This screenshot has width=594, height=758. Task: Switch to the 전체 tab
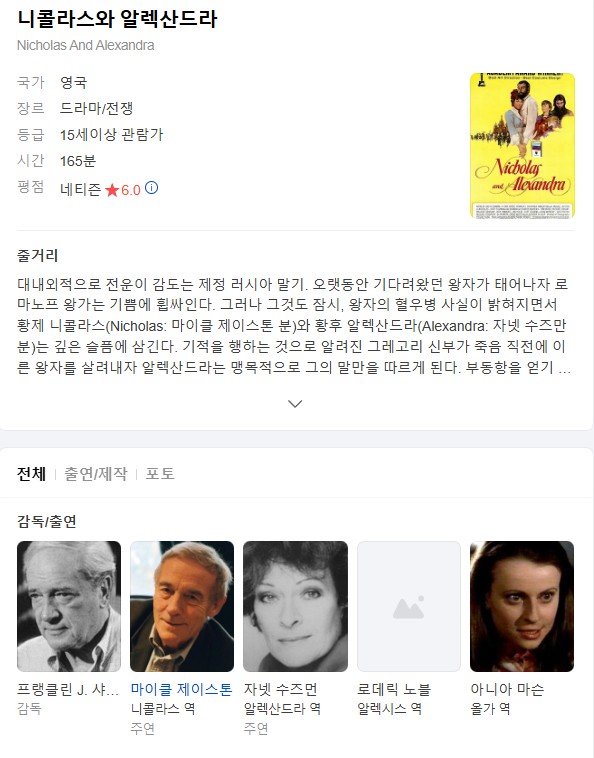[x=31, y=474]
